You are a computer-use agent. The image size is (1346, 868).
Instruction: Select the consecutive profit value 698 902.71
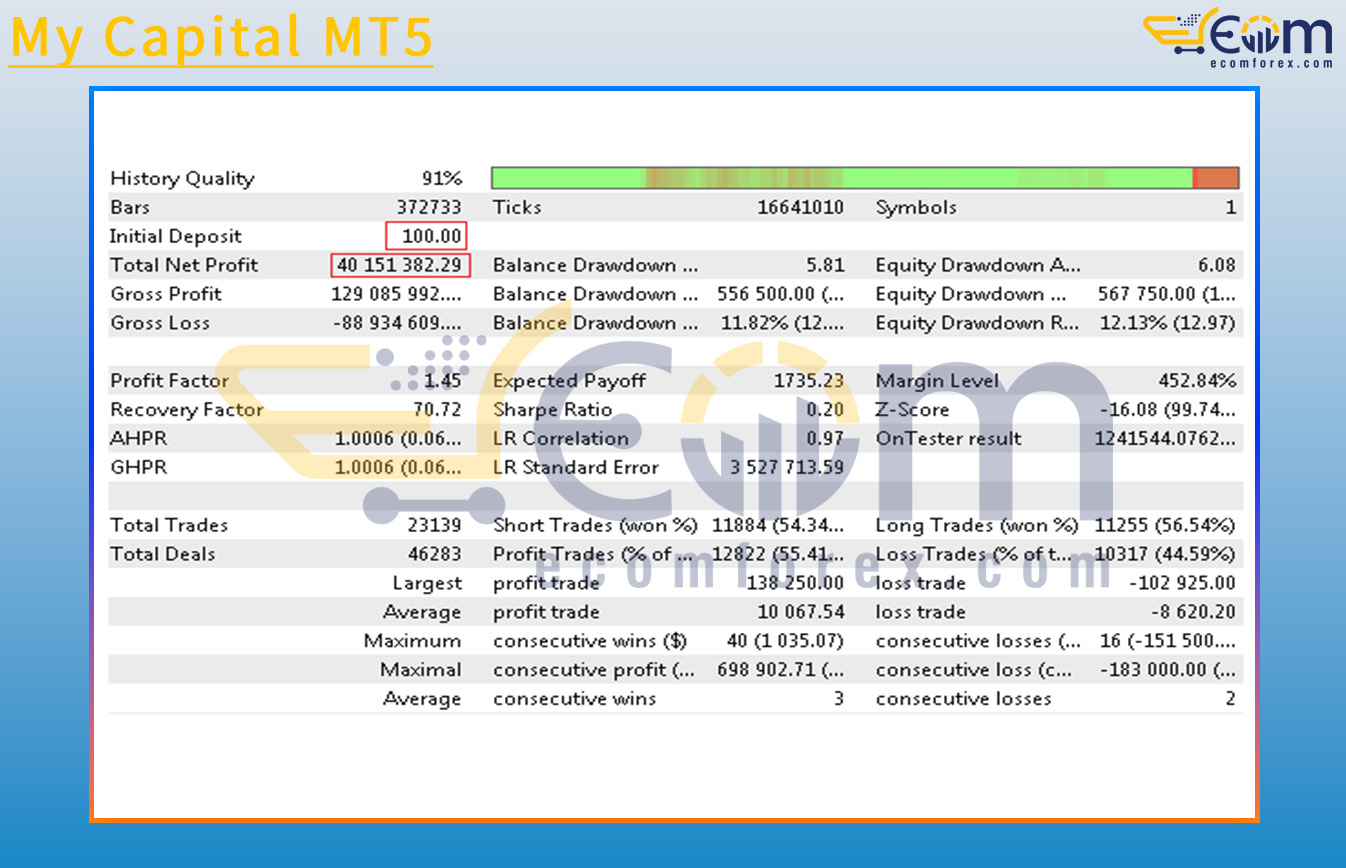click(x=781, y=670)
